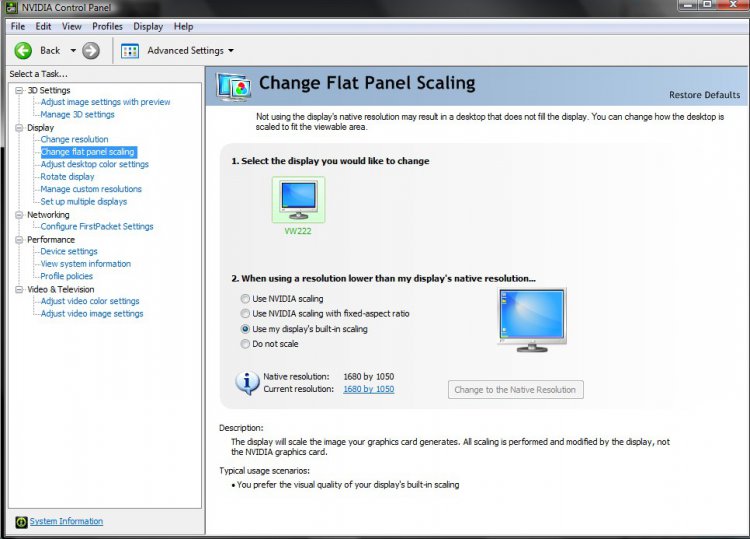Click the VW222 display name label
This screenshot has height=539, width=750.
(x=298, y=231)
